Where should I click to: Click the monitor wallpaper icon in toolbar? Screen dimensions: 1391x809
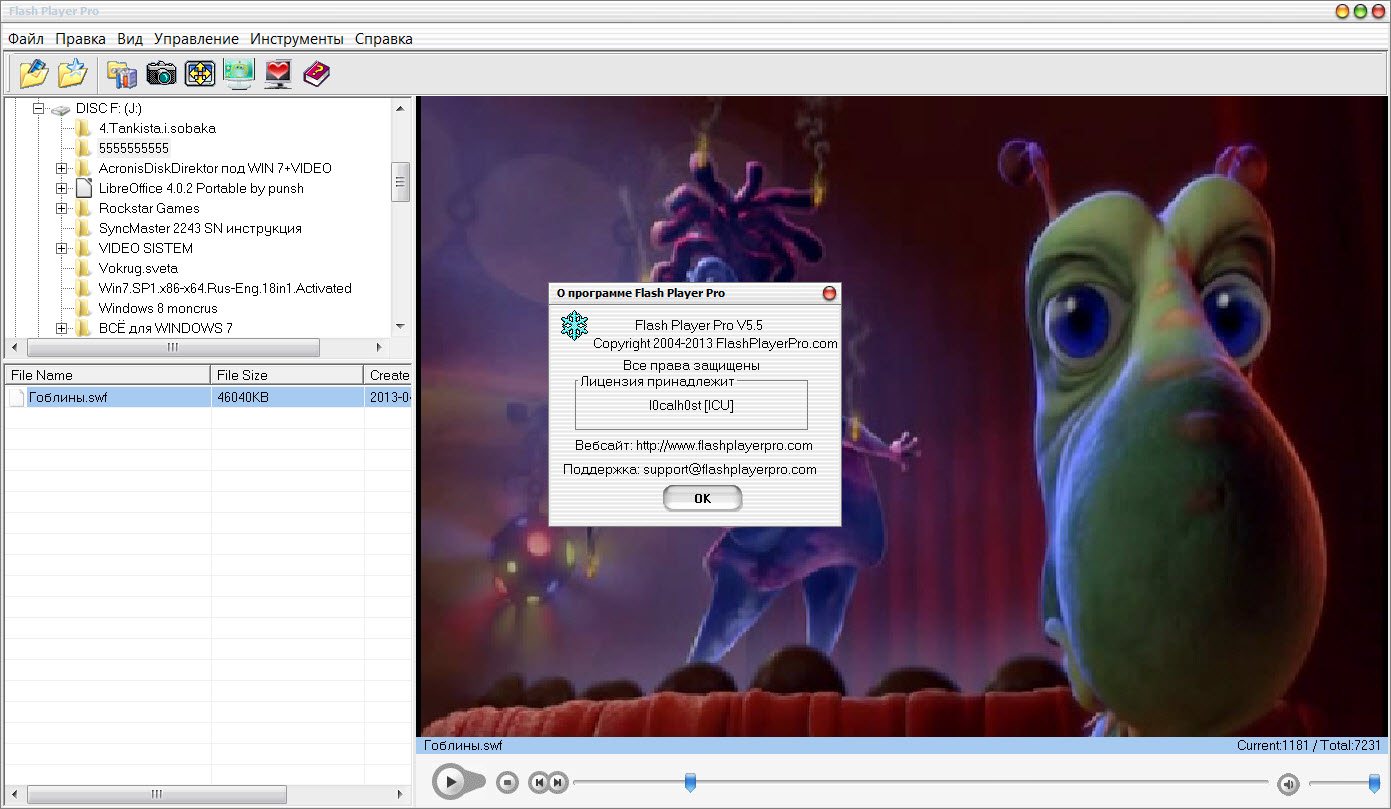coord(239,73)
